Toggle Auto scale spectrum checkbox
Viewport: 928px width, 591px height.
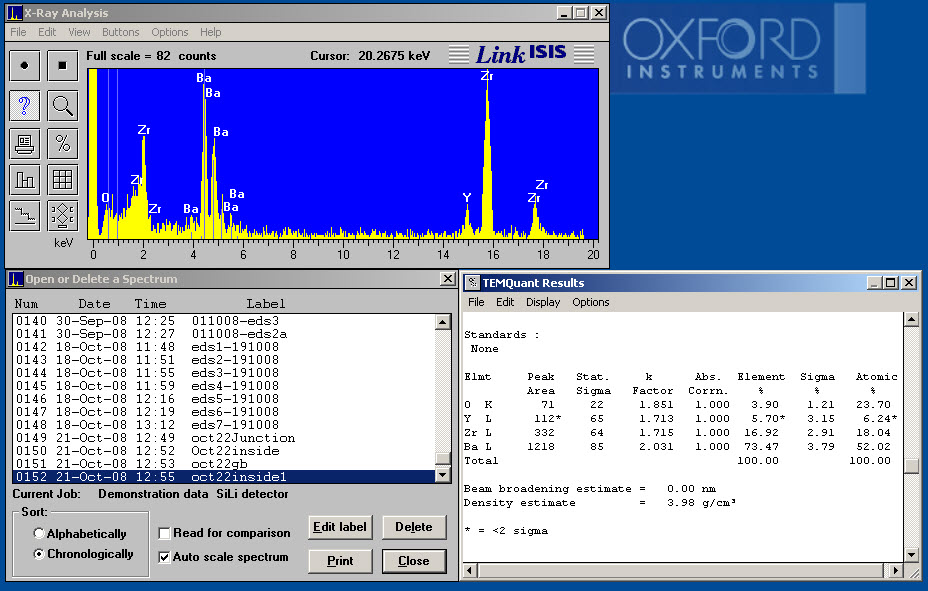coord(224,557)
